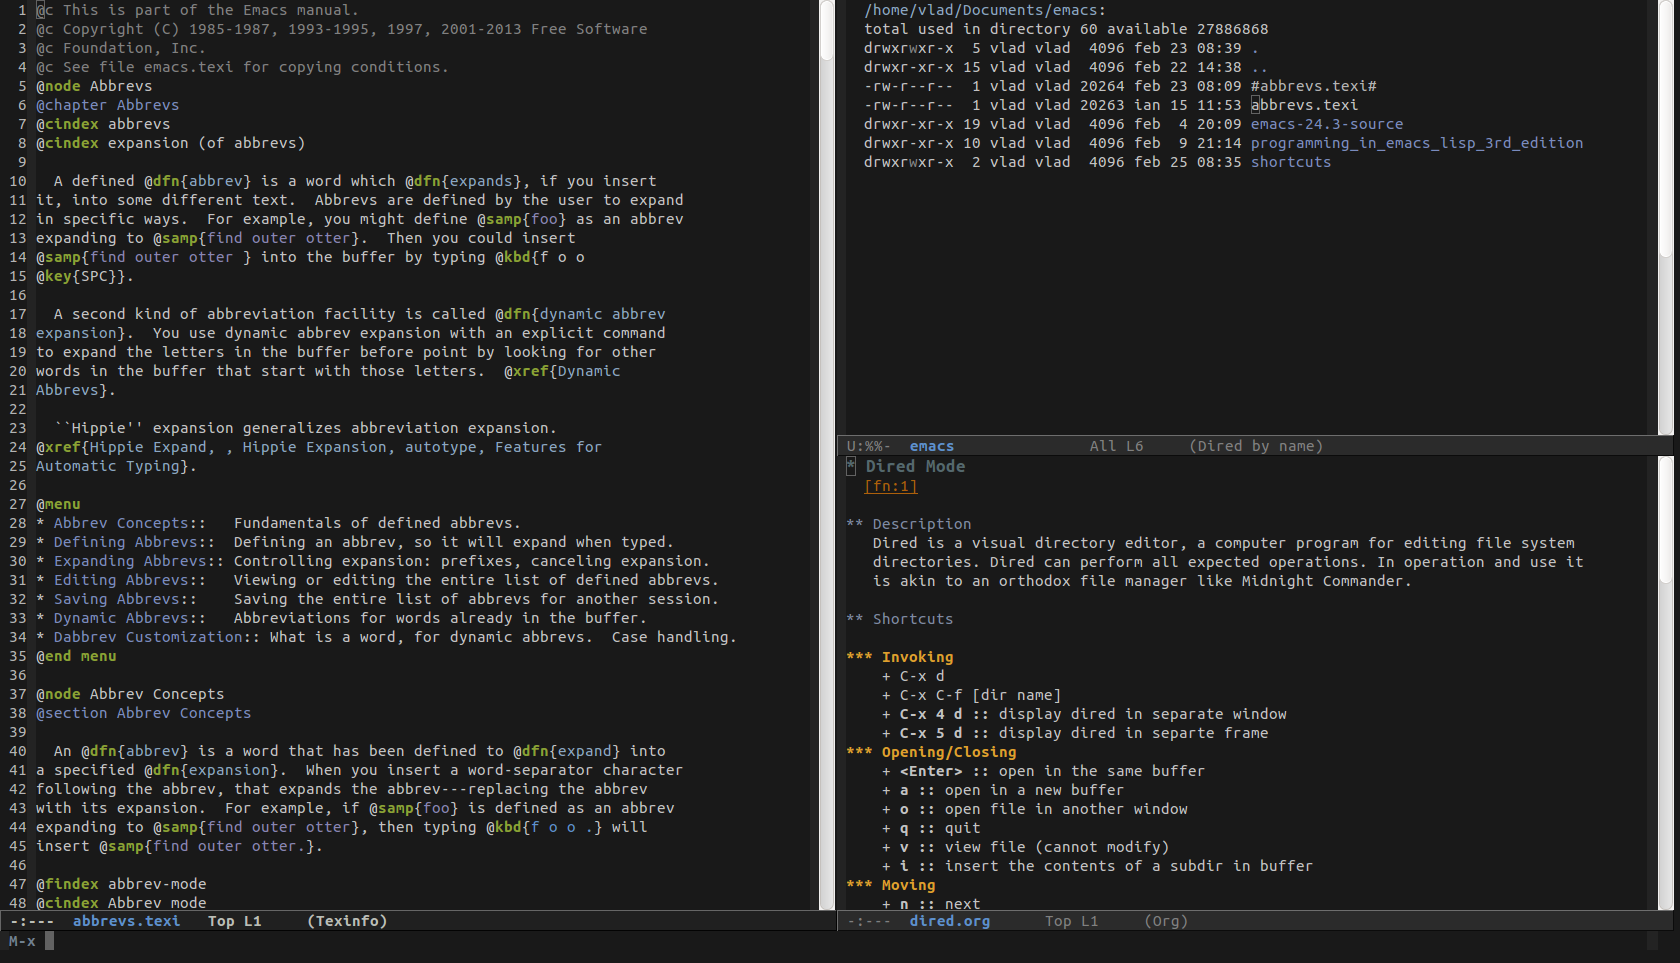
Task: Click the dired.org buffer name in mode line
Action: [949, 921]
